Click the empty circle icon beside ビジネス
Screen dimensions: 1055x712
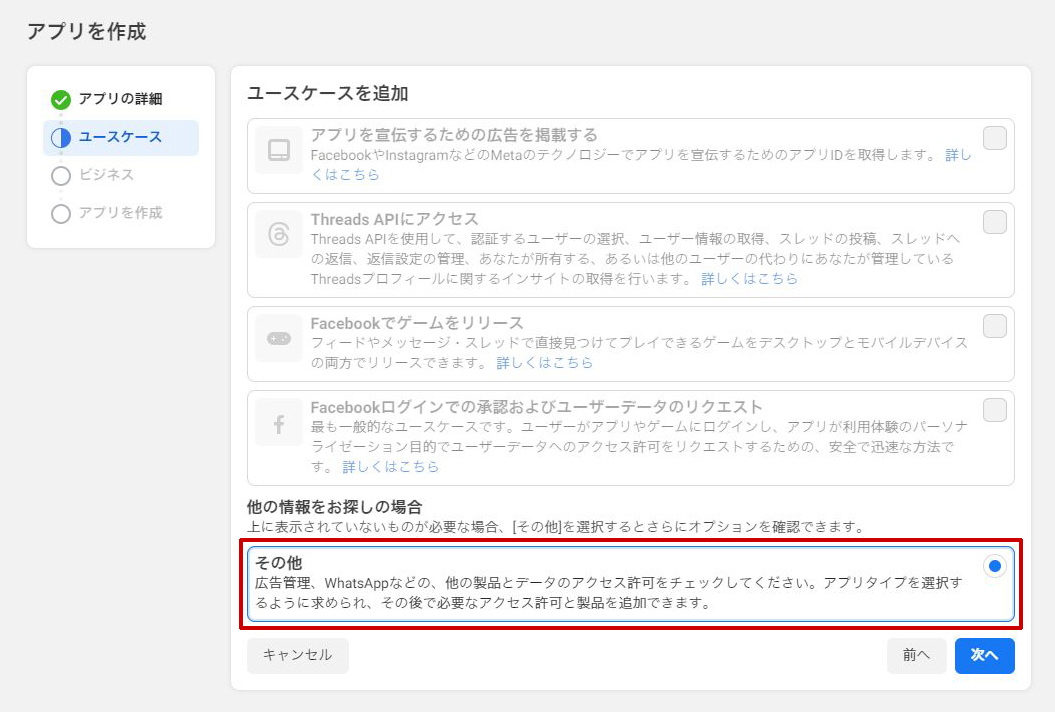[61, 176]
